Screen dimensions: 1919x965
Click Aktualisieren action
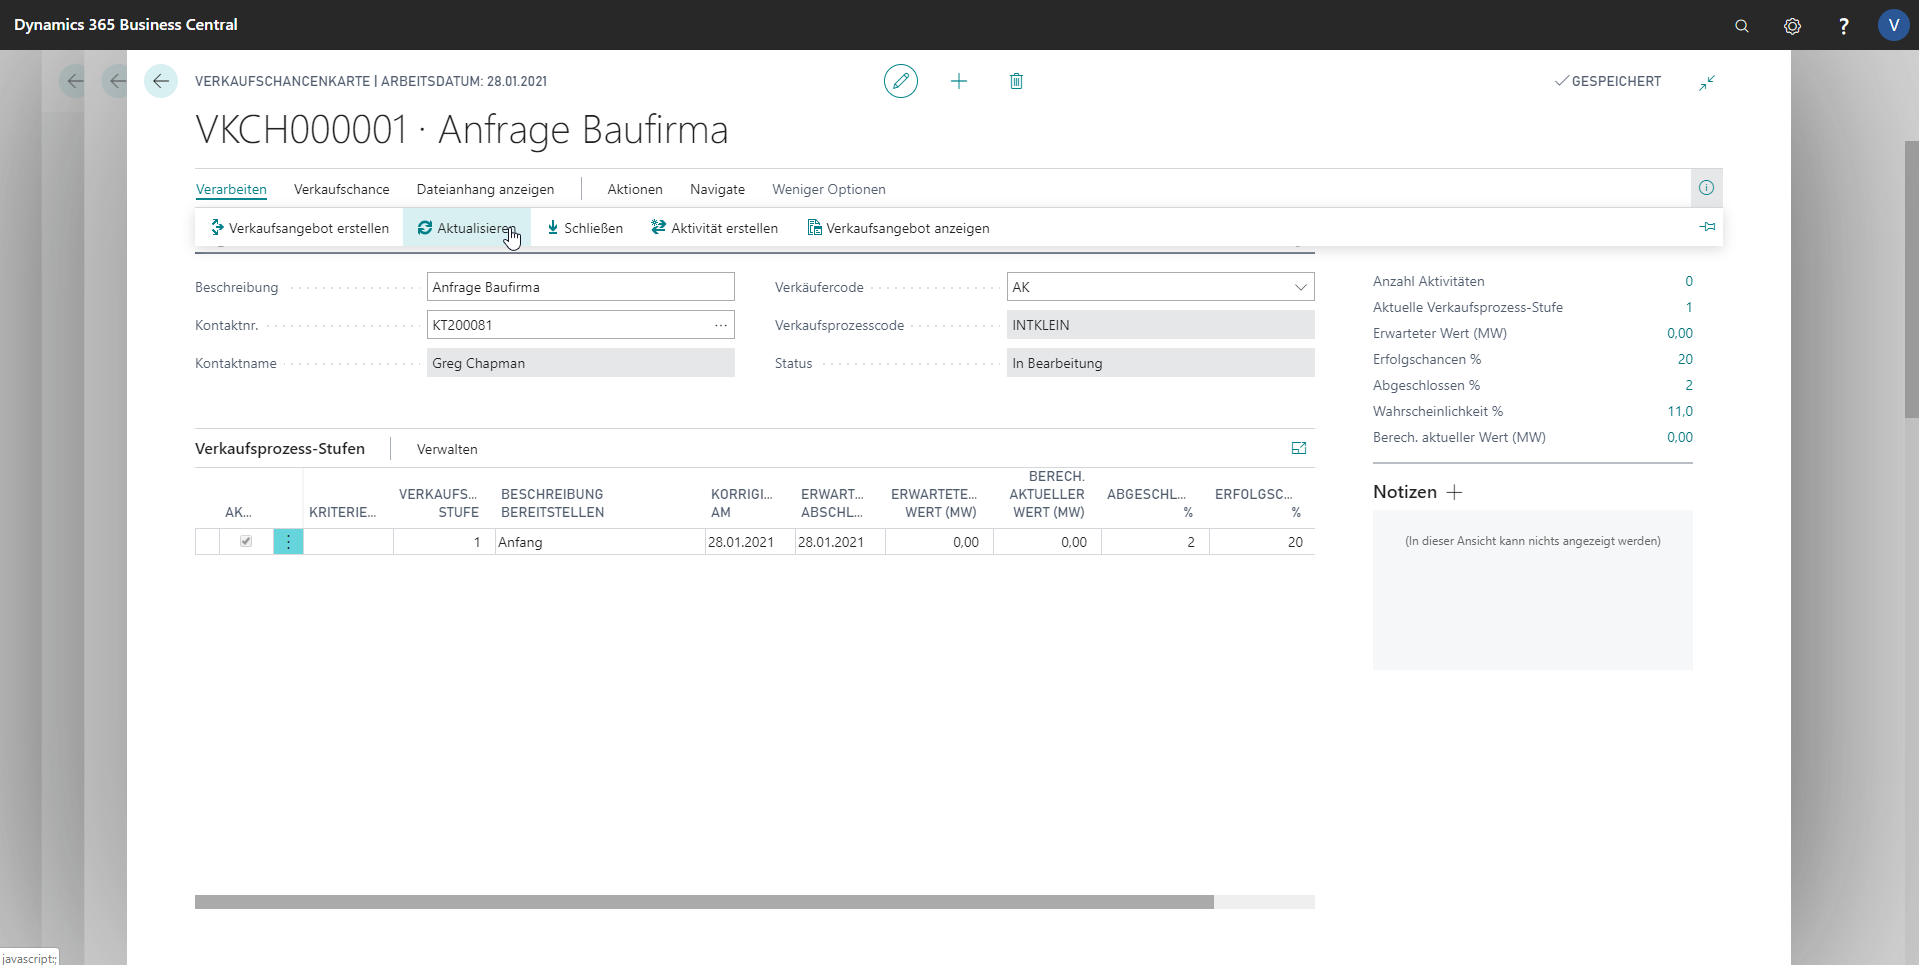(467, 228)
